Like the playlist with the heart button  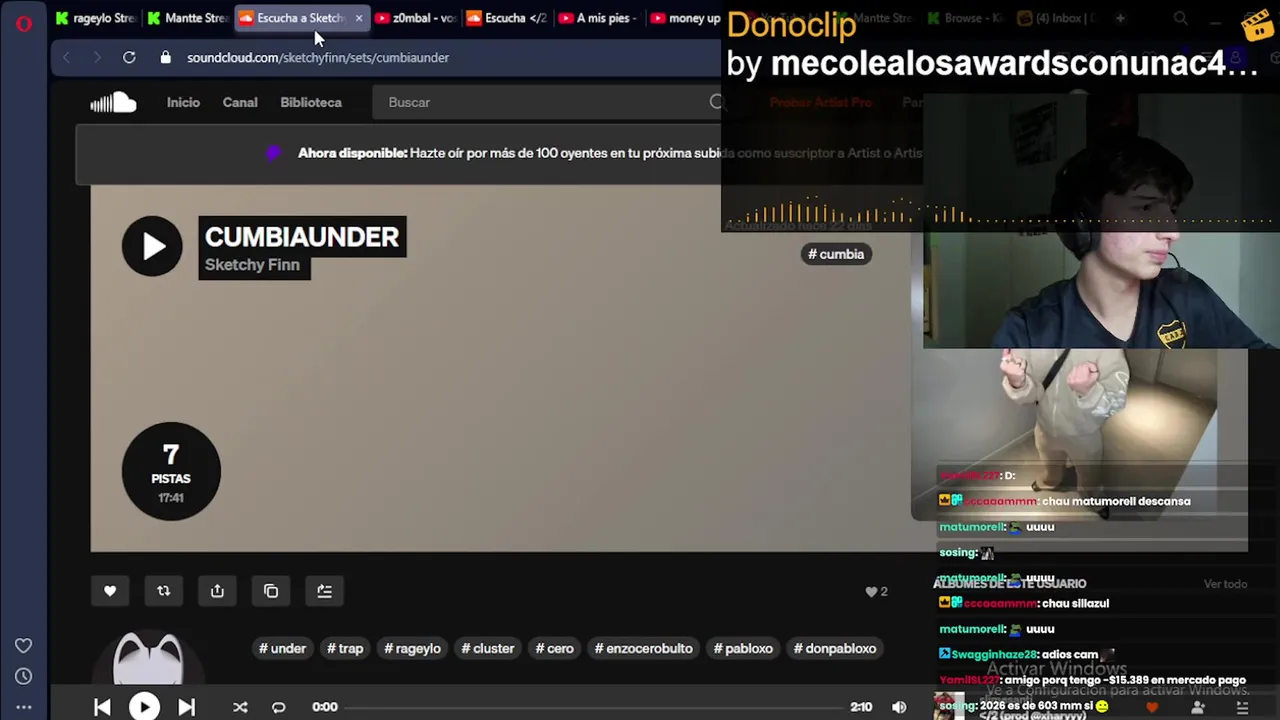pos(110,591)
